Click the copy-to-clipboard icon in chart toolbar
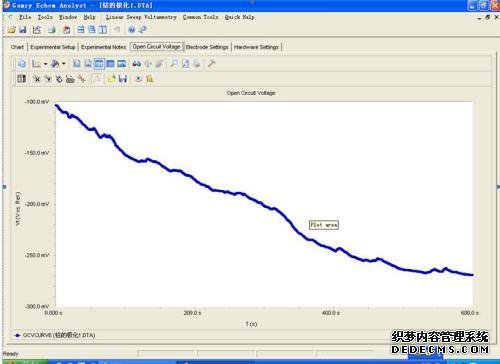 click(x=22, y=63)
